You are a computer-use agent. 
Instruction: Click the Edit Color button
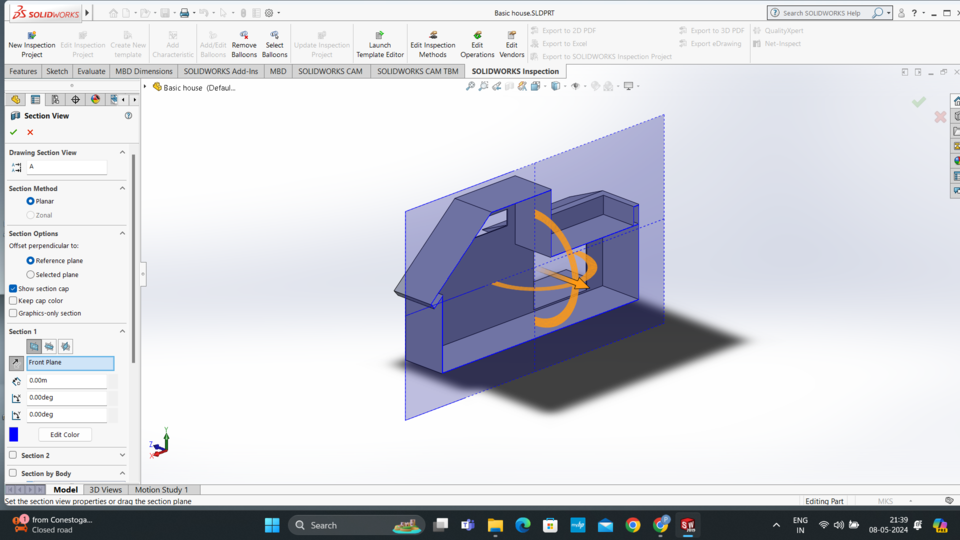point(65,434)
